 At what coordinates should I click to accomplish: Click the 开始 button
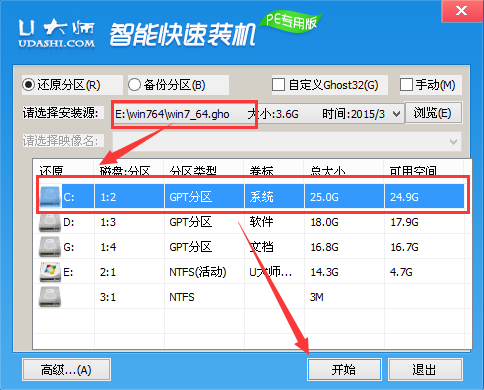344,370
